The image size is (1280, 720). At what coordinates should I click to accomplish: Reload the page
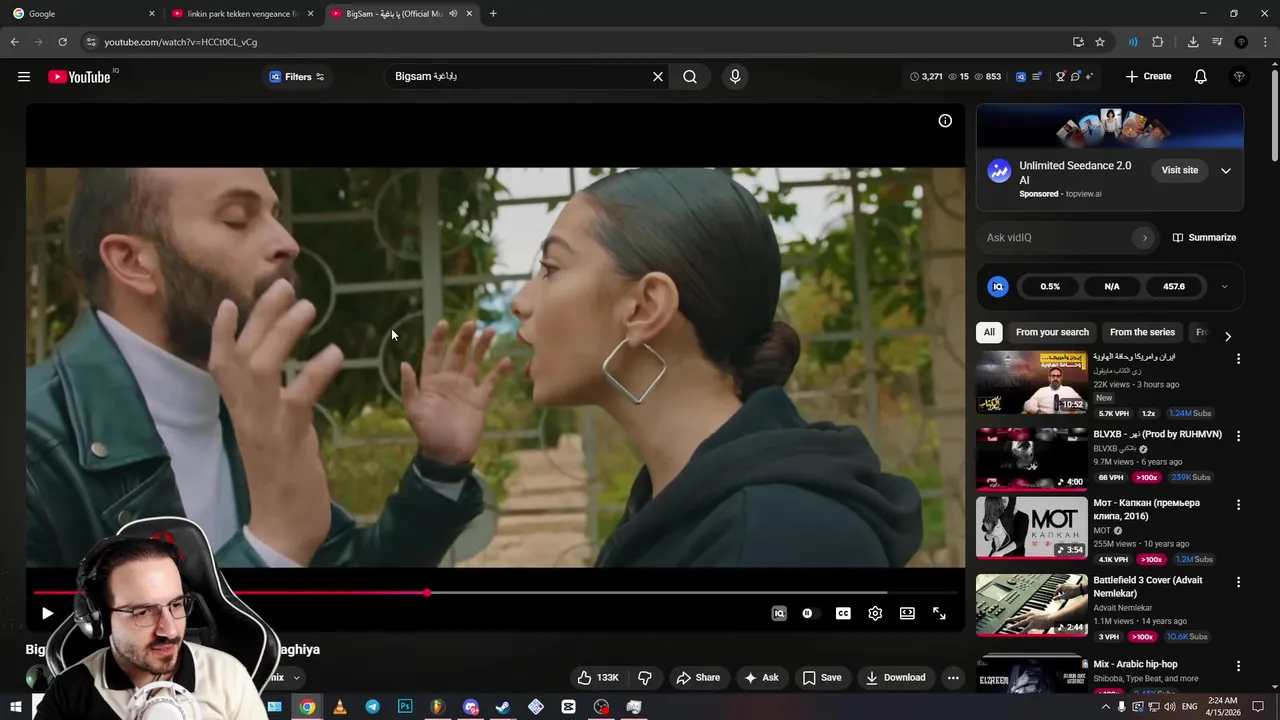tap(62, 42)
